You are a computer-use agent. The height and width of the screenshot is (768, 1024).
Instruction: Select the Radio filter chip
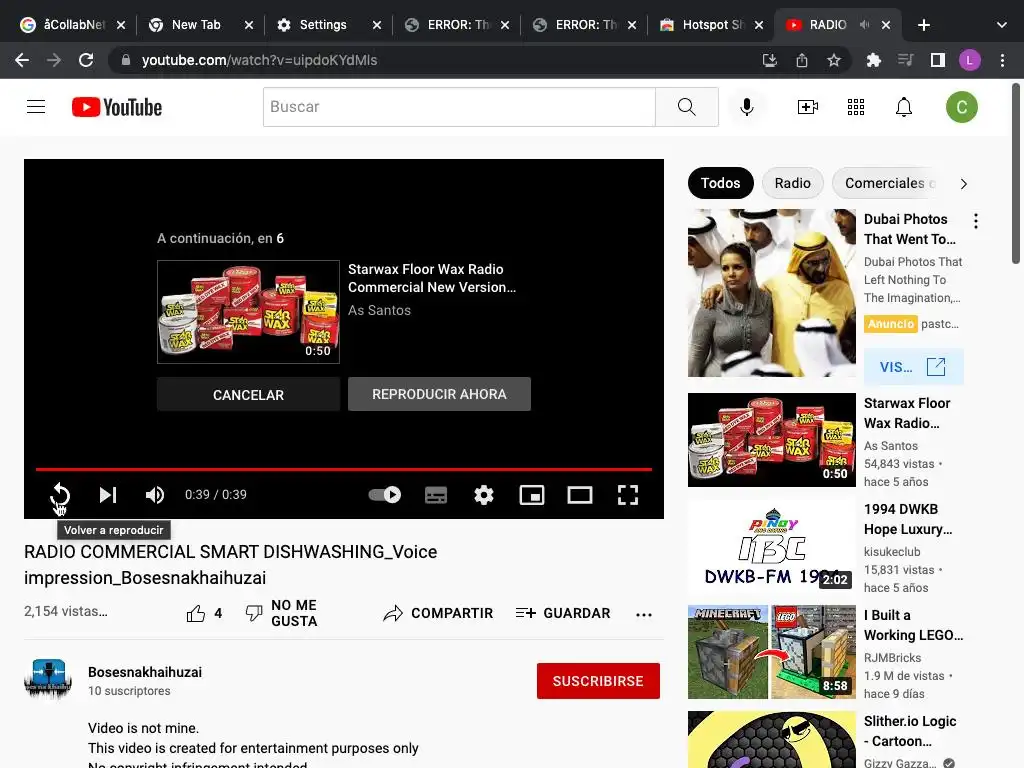click(793, 184)
